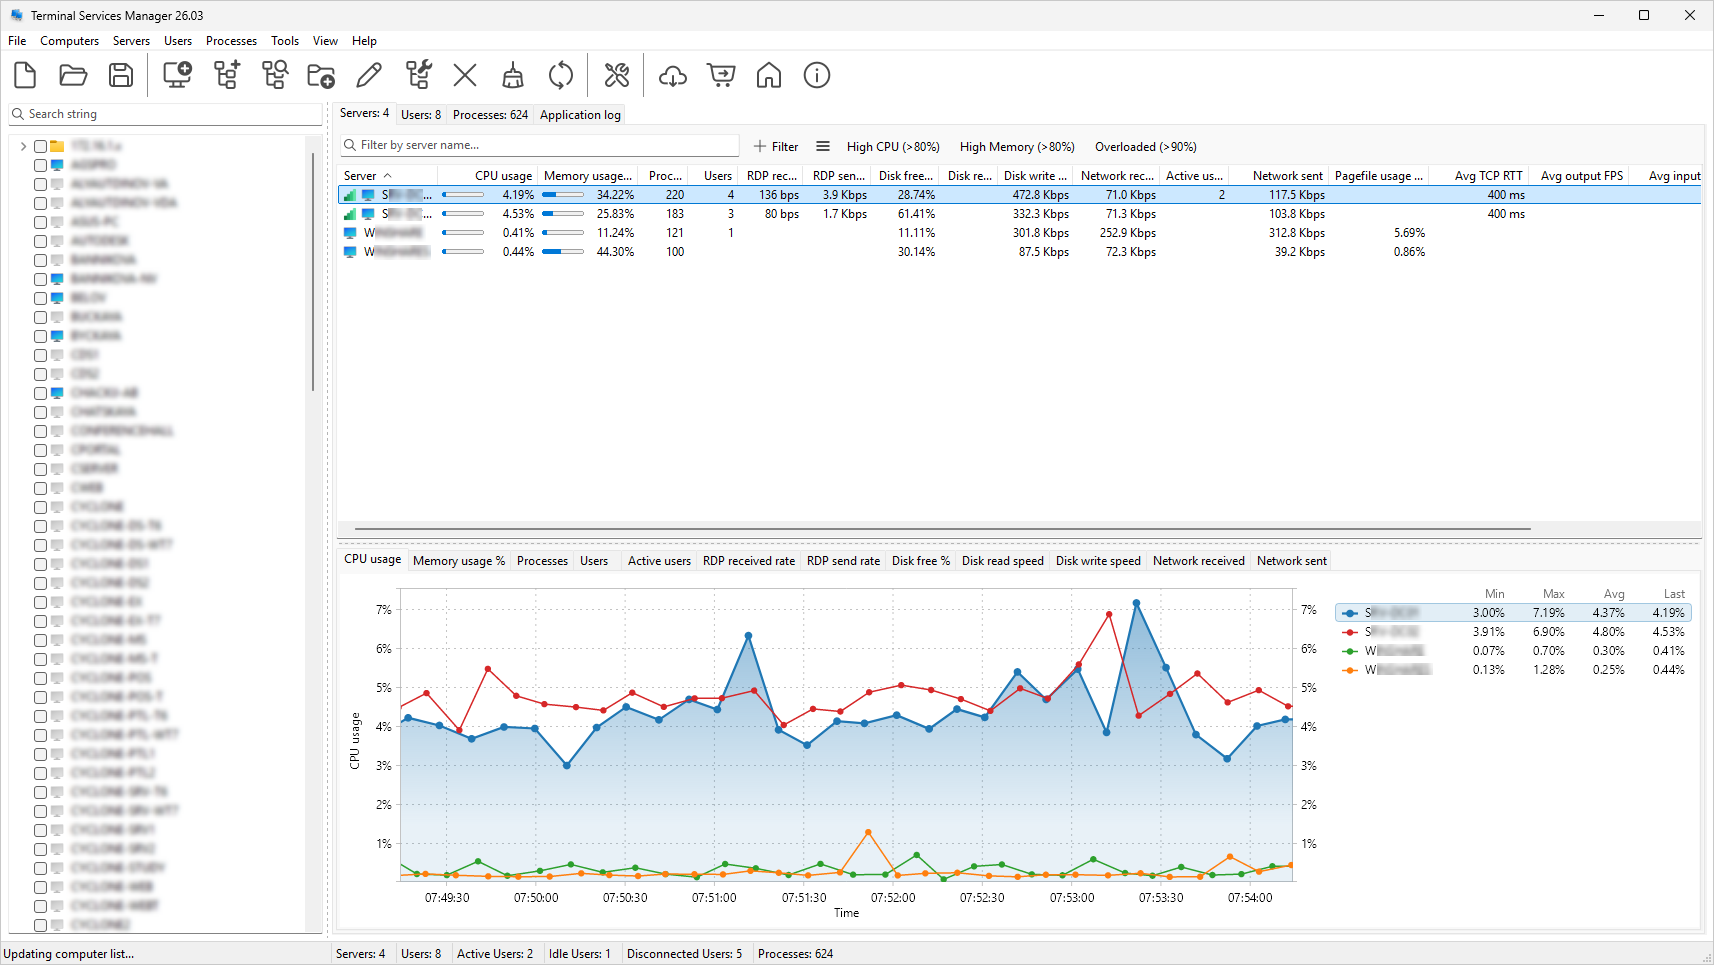Open settings via wrench-and-screwdriver icon
Viewport: 1714px width, 965px height.
click(617, 76)
